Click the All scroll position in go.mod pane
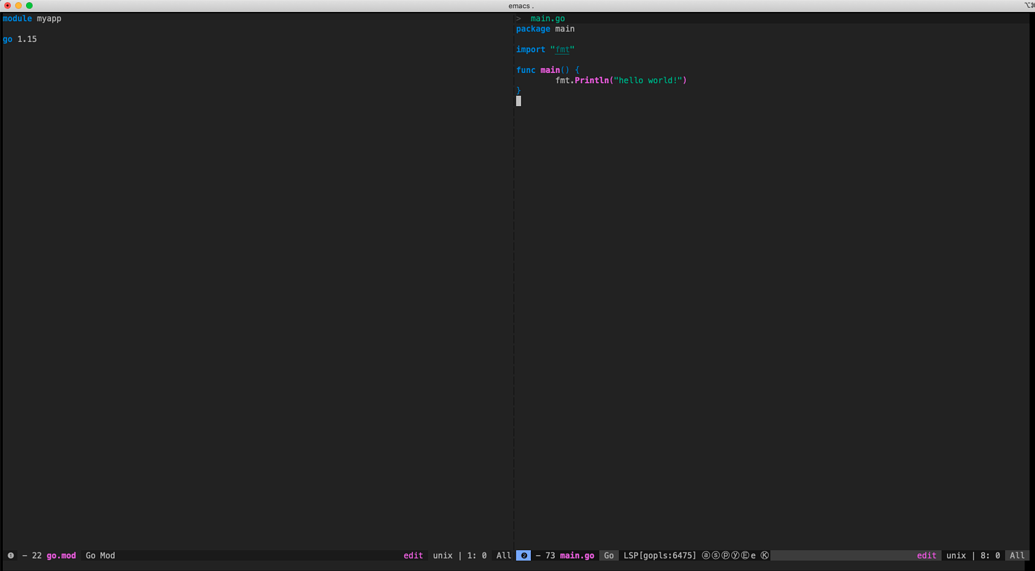This screenshot has height=571, width=1035. pyautogui.click(x=504, y=556)
